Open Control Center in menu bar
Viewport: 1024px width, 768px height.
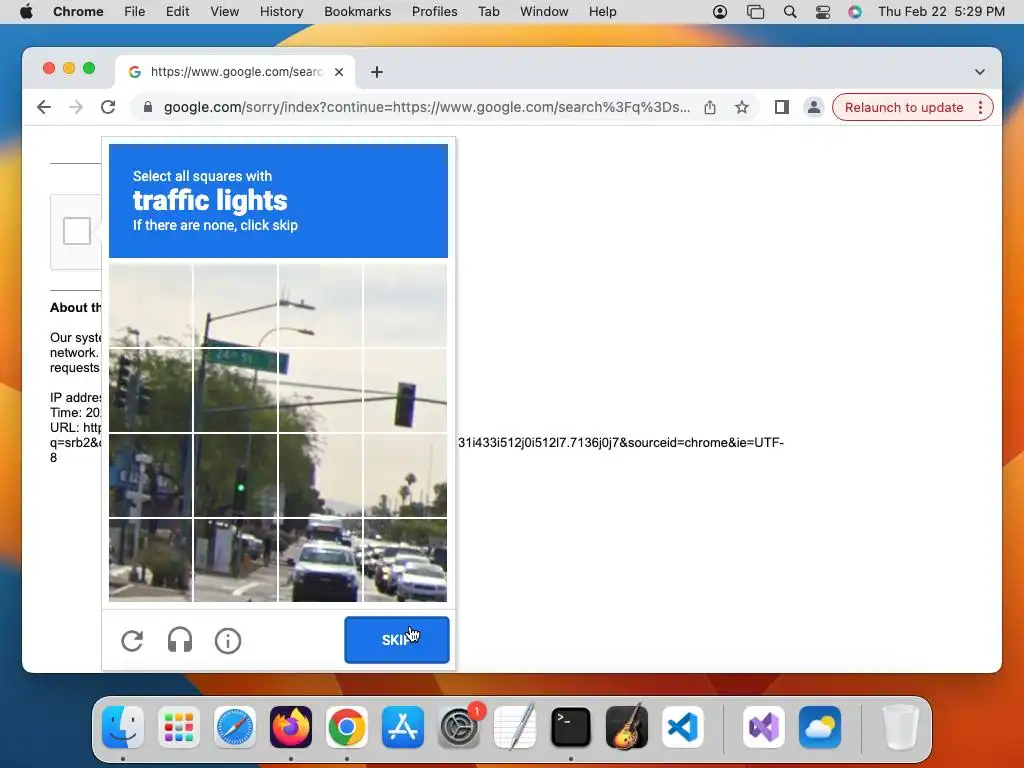coord(823,12)
